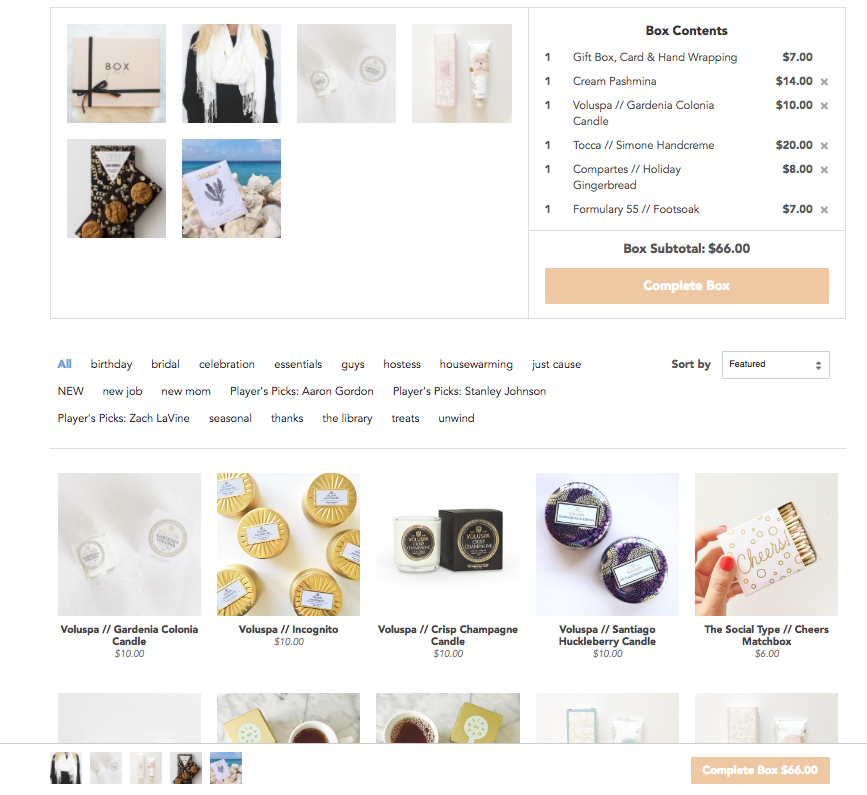Remove Cream Pashmina from box contents

click(x=824, y=82)
